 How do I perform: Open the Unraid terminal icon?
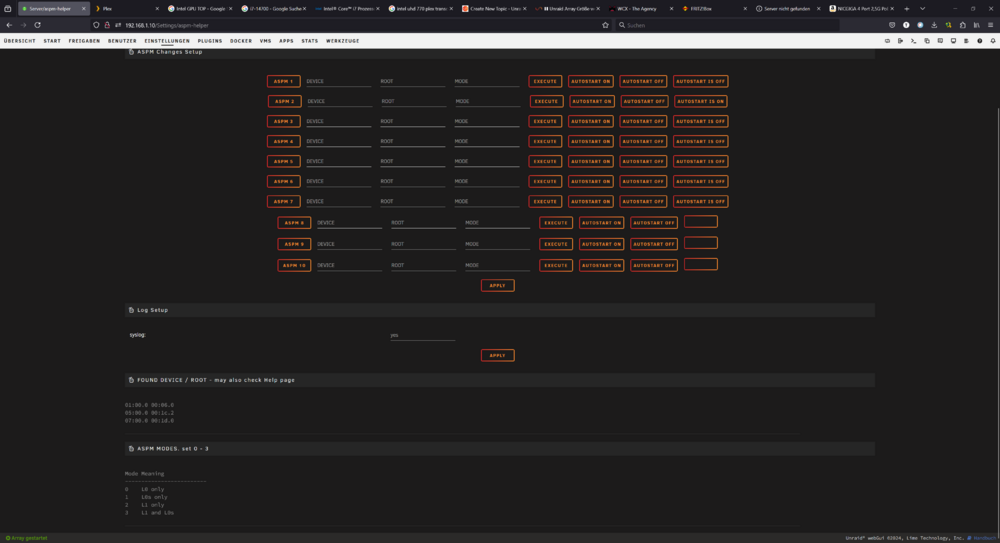pos(913,41)
